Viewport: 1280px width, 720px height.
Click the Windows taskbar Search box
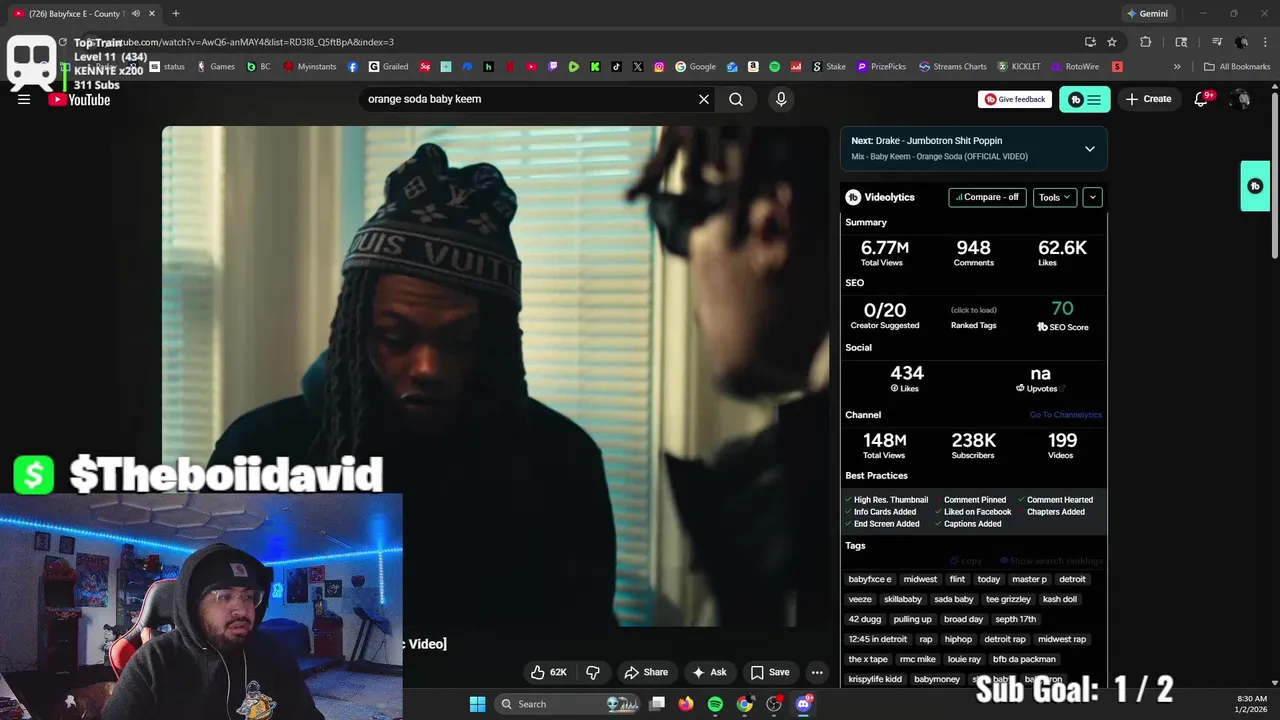(x=567, y=704)
